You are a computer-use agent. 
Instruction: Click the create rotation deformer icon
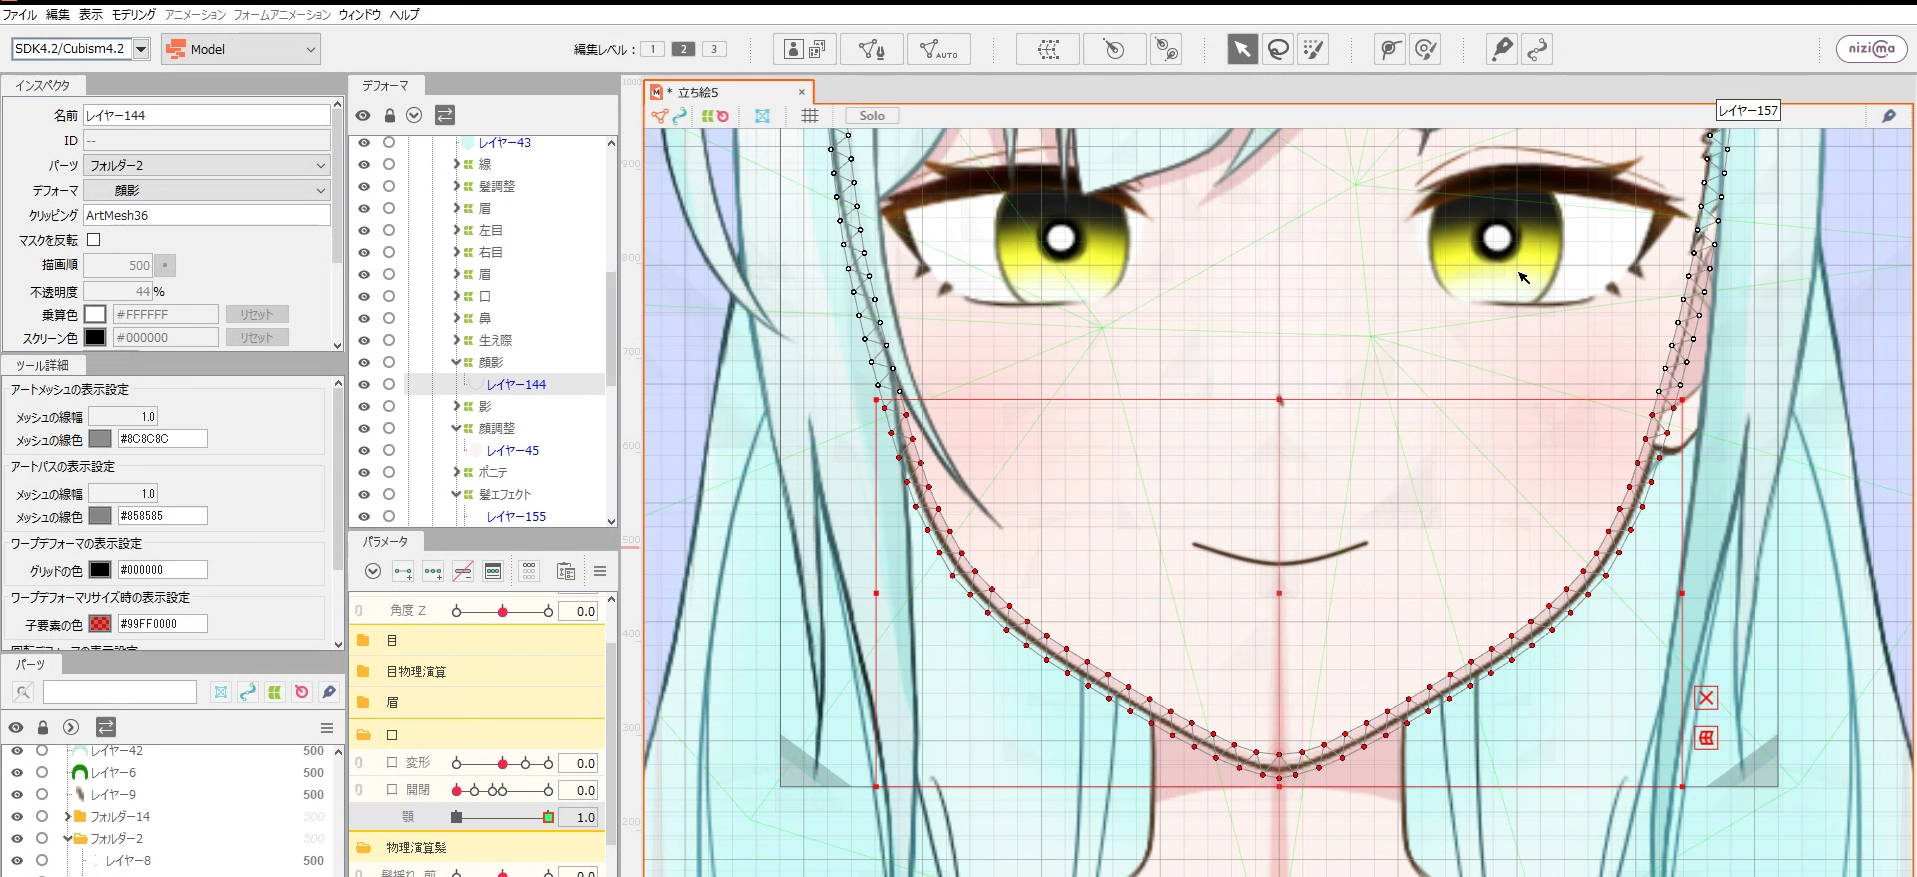[x=1114, y=49]
